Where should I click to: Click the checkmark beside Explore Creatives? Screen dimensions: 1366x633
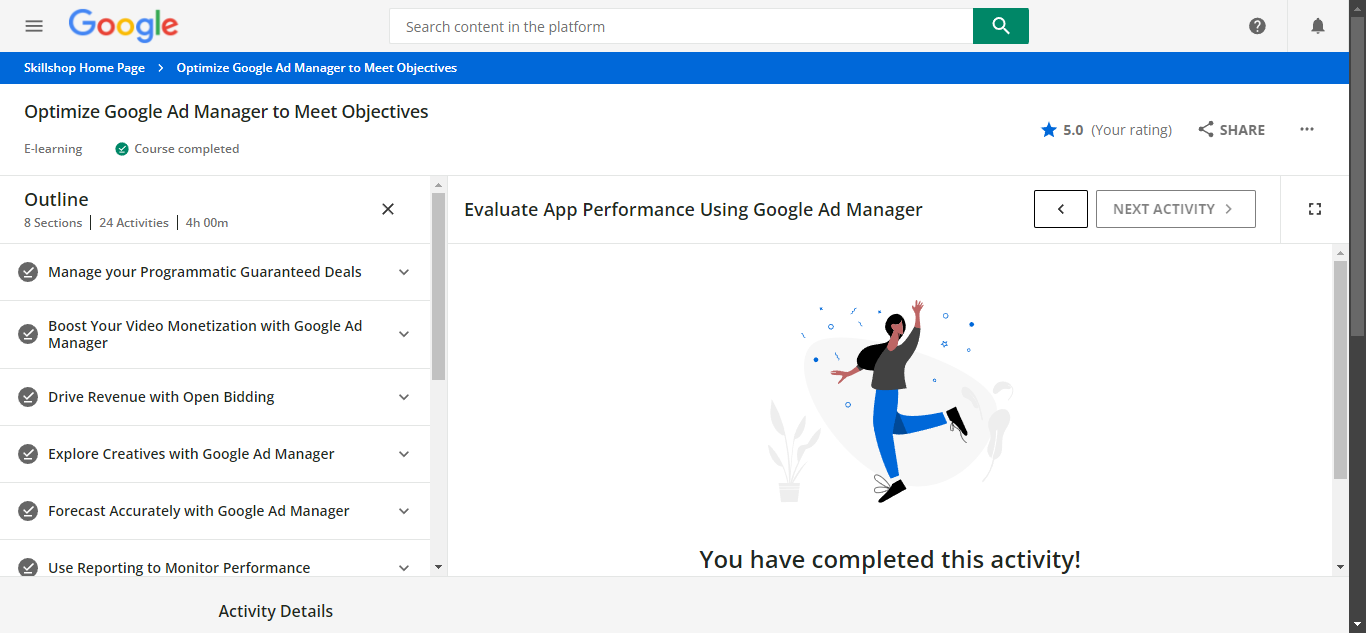(28, 454)
